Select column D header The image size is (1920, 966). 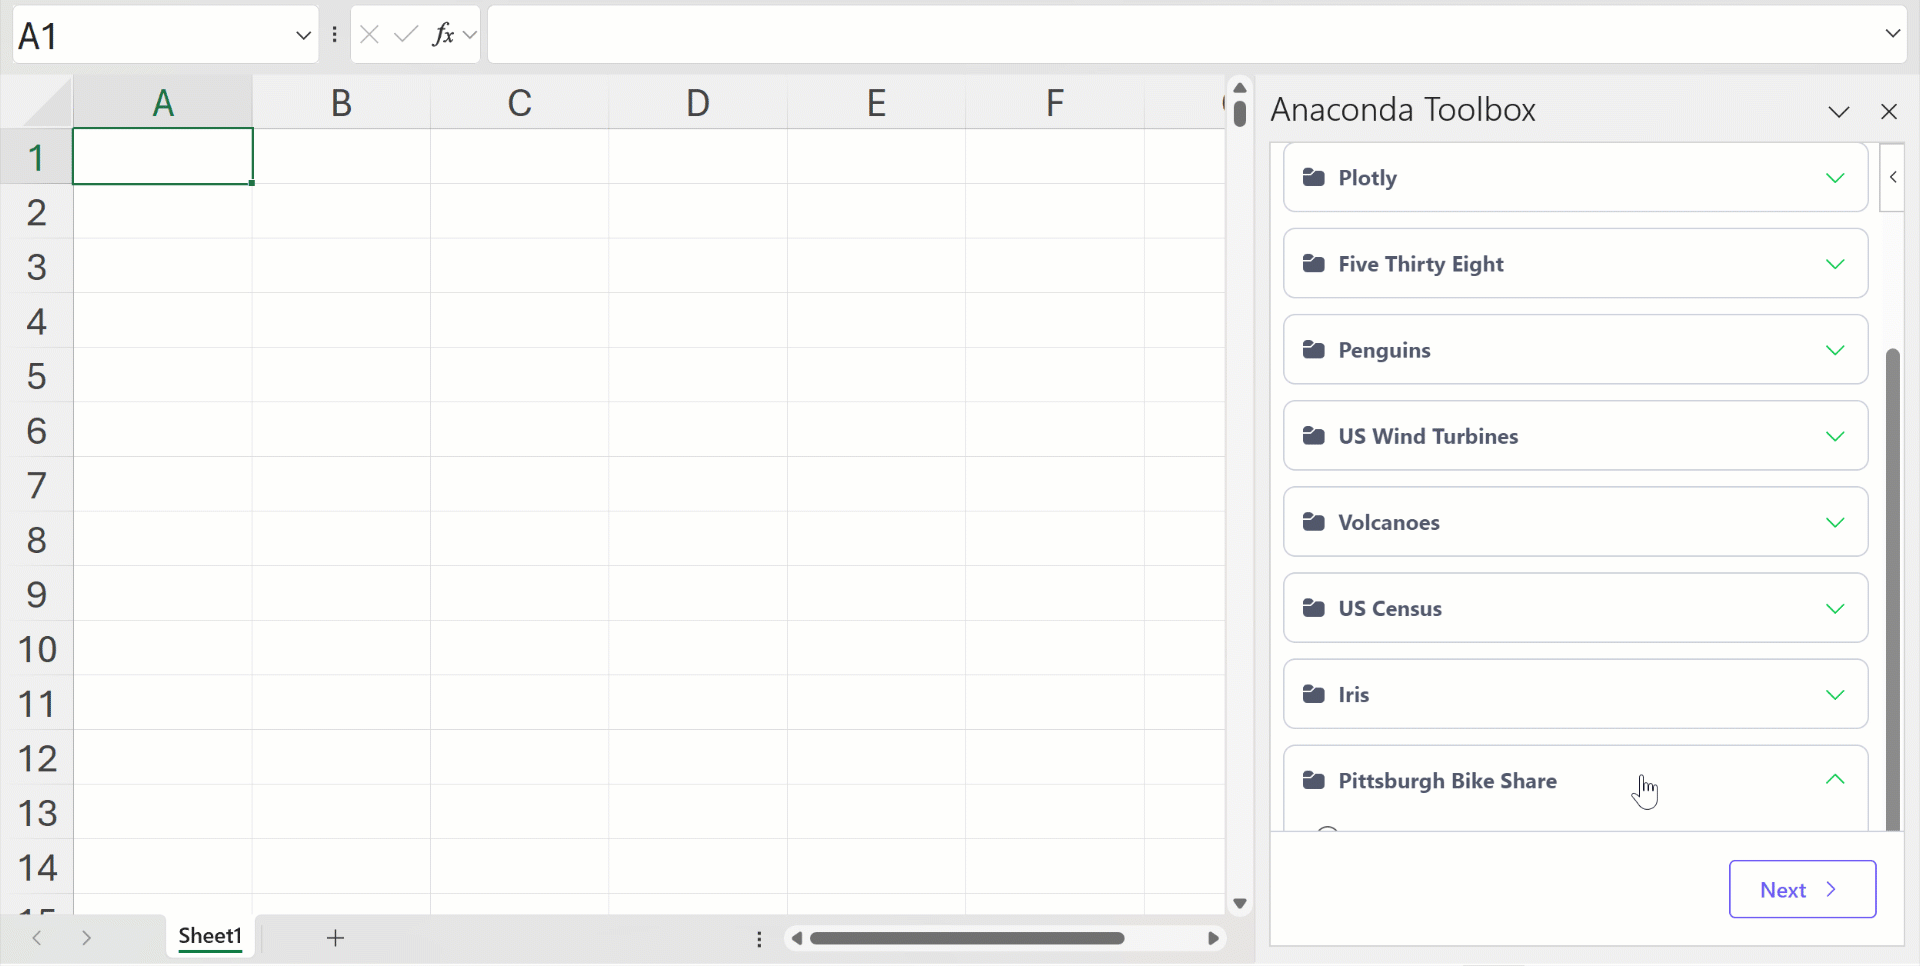698,103
